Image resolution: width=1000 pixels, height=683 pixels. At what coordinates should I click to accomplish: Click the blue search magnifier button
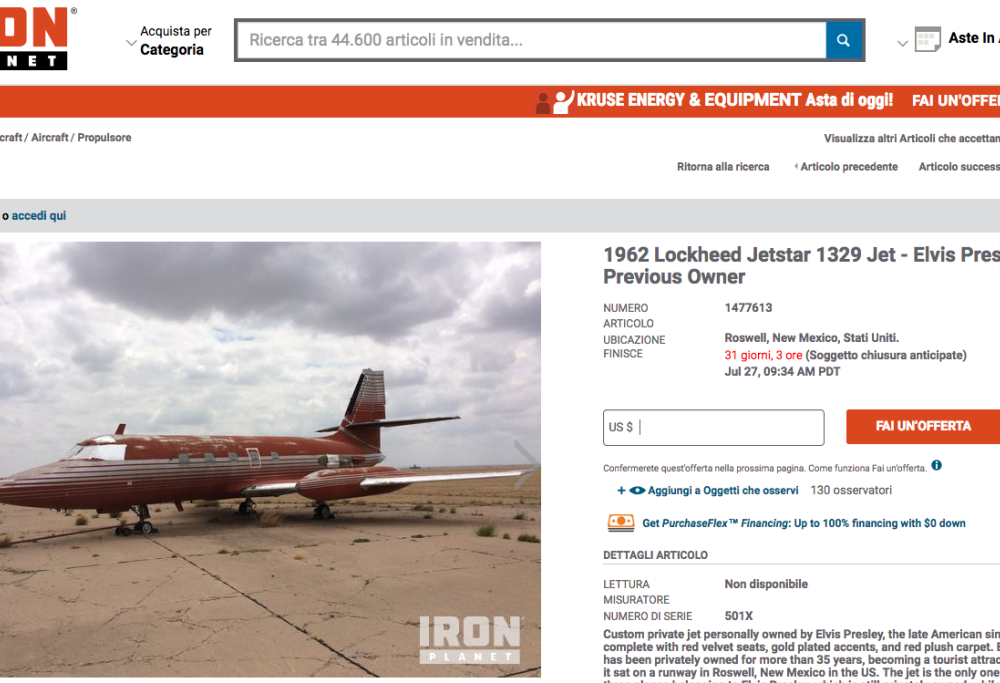click(x=843, y=40)
